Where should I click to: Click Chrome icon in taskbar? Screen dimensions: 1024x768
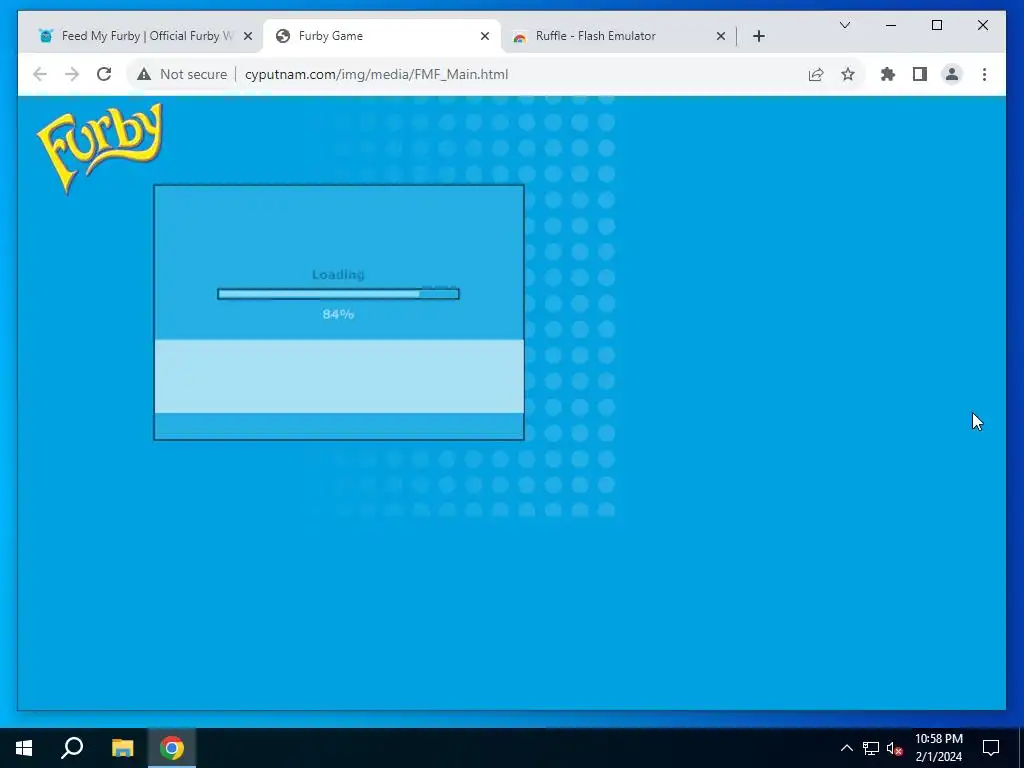coord(172,748)
